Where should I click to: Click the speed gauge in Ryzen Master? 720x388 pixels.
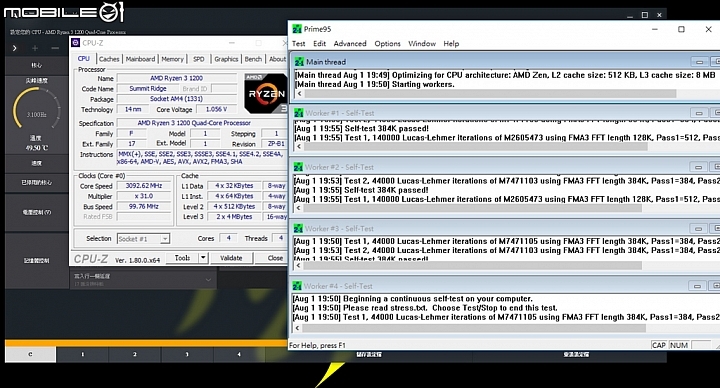click(36, 109)
